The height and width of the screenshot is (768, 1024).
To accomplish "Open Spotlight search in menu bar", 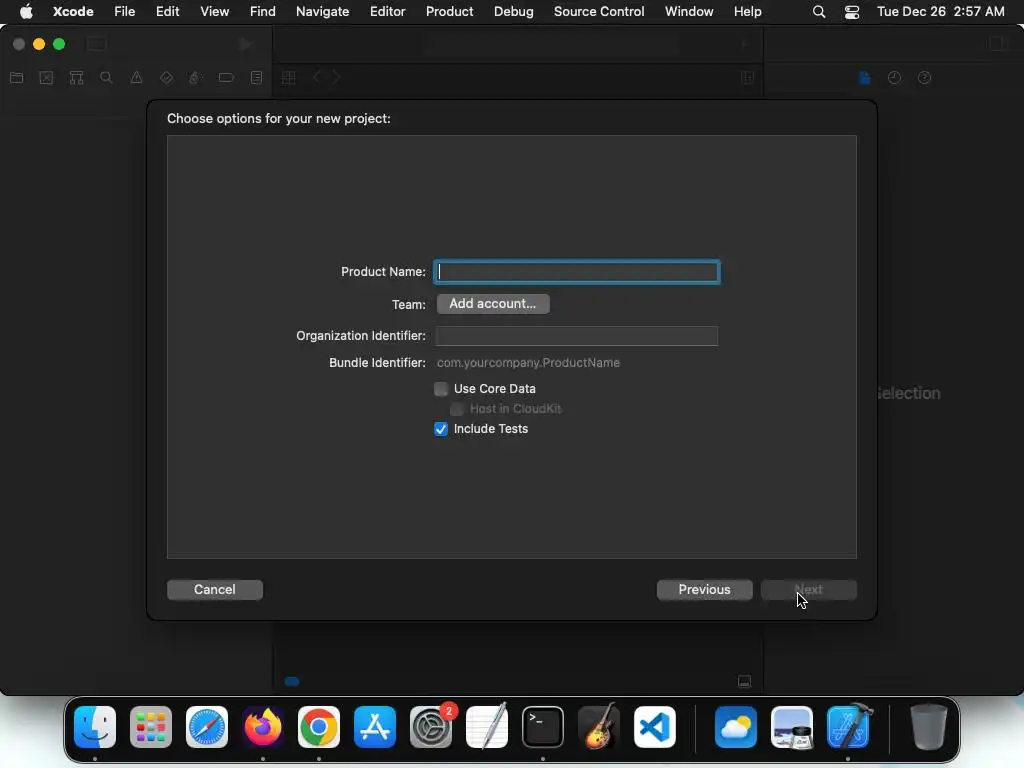I will pyautogui.click(x=818, y=12).
